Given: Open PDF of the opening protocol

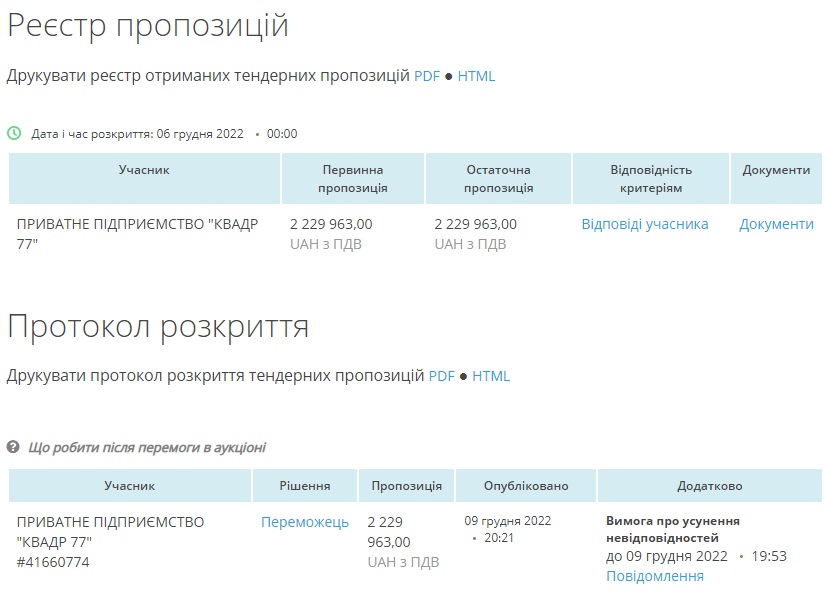Looking at the screenshot, I should click(441, 376).
